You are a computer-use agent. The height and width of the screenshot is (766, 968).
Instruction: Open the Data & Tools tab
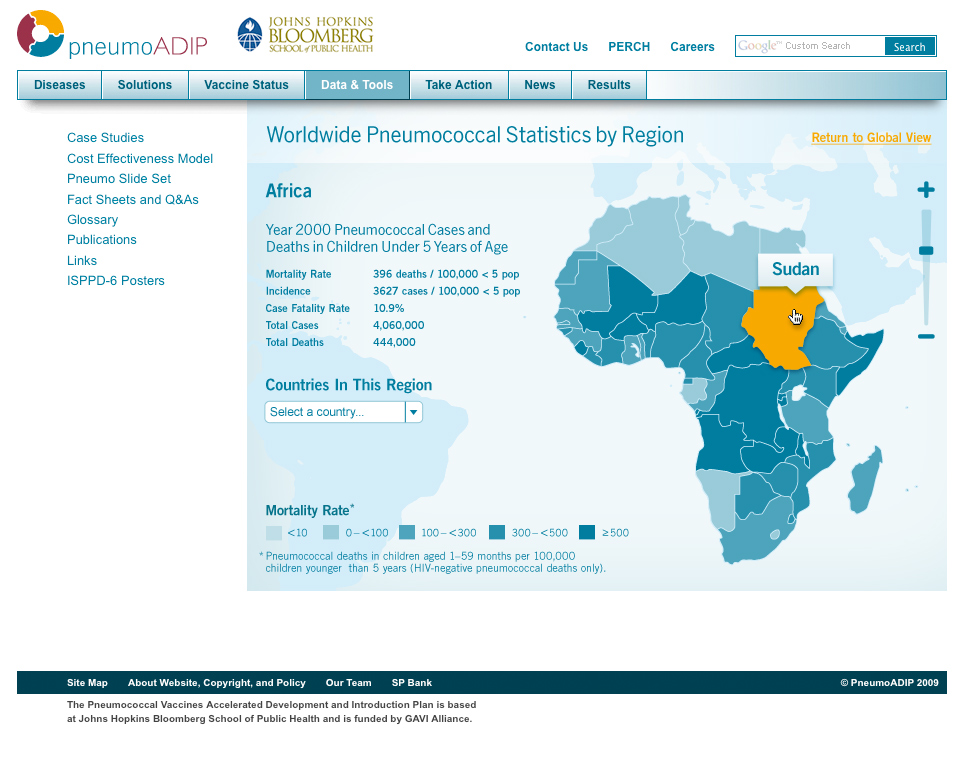357,85
